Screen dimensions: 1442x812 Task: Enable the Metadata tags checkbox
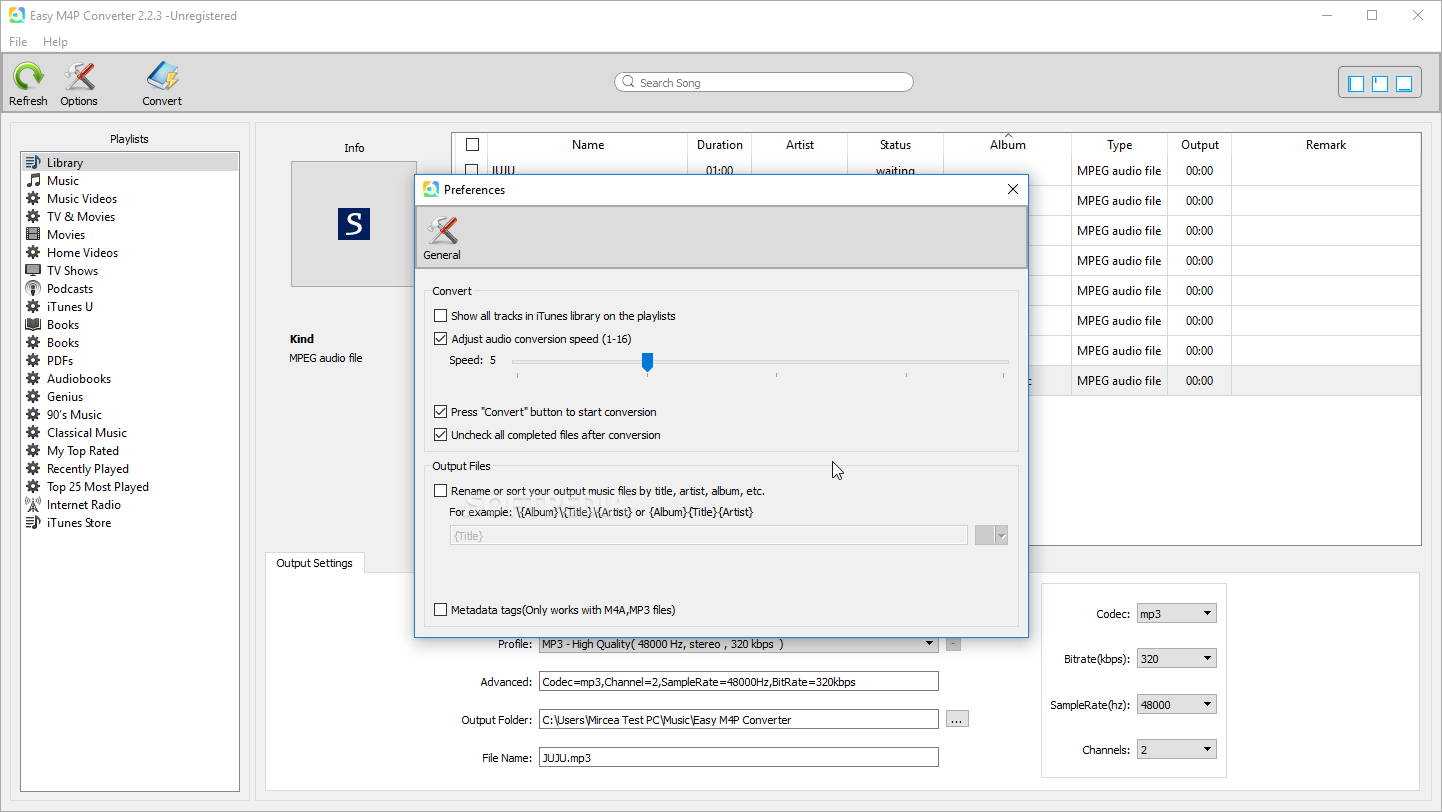[x=441, y=610]
